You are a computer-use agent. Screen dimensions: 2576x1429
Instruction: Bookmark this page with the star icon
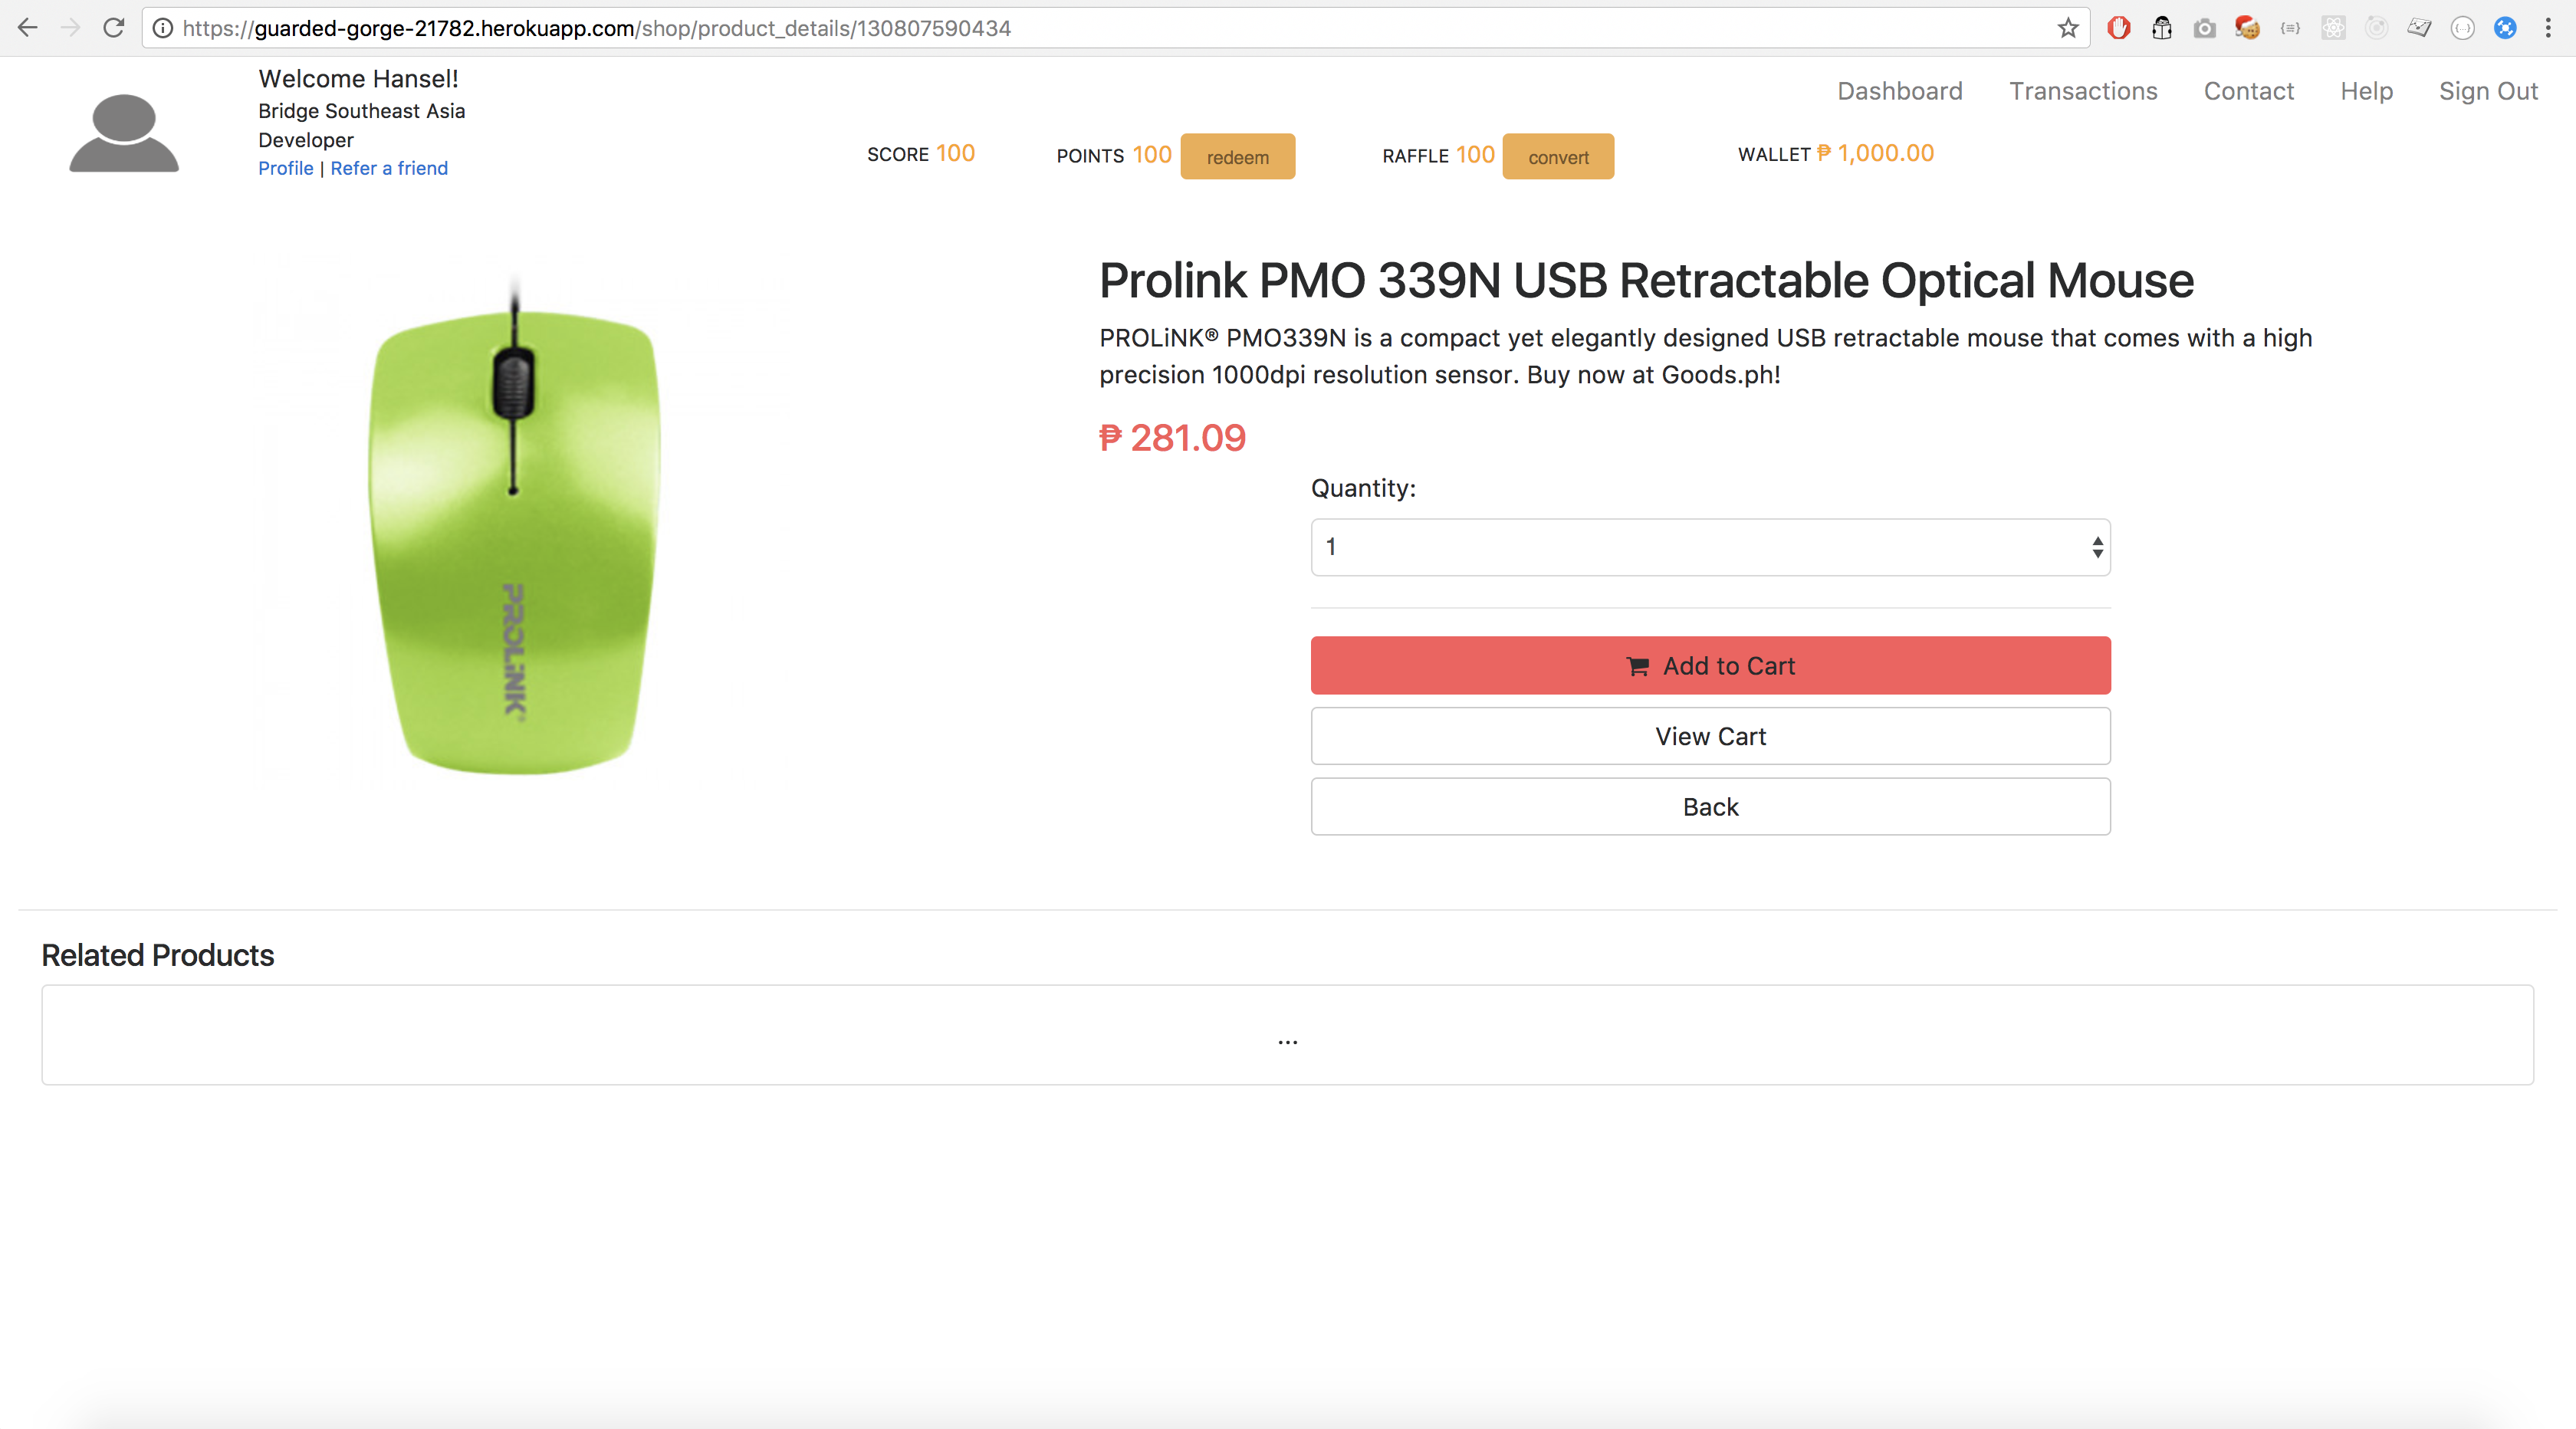point(2068,28)
